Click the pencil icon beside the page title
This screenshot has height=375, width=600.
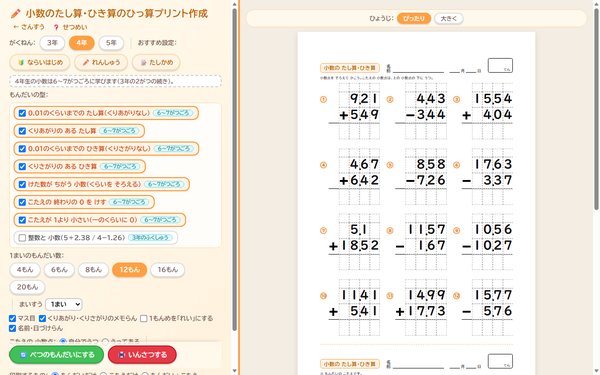coord(15,14)
